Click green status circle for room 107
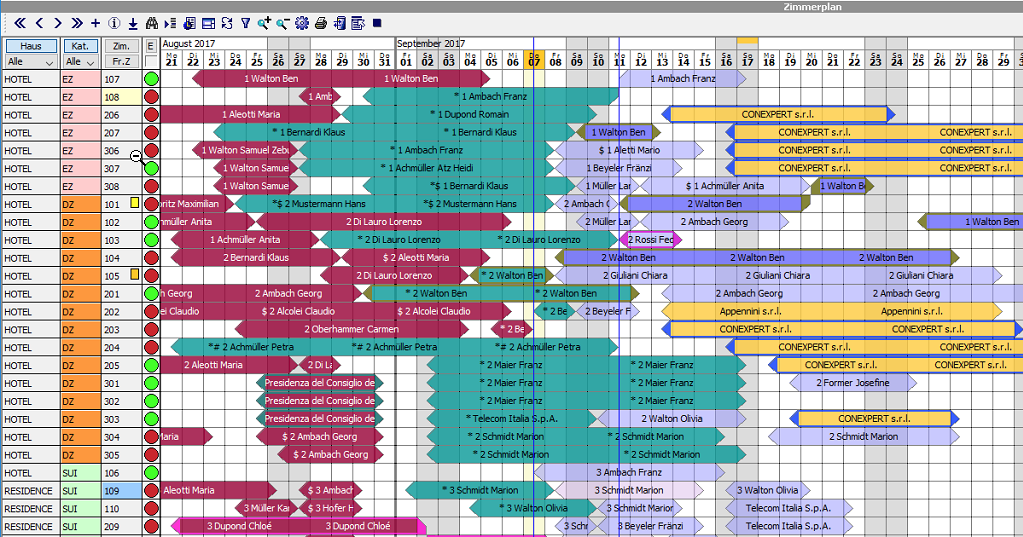1023x537 pixels. [151, 79]
